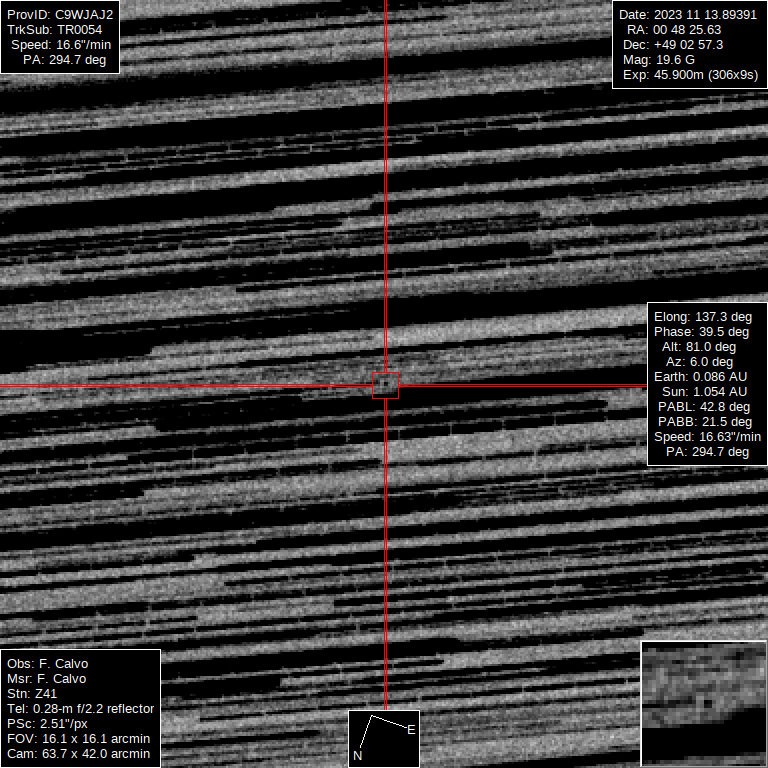Image resolution: width=768 pixels, height=768 pixels.
Task: Click the 'Stn: Z41' text
Action: (x=32, y=694)
